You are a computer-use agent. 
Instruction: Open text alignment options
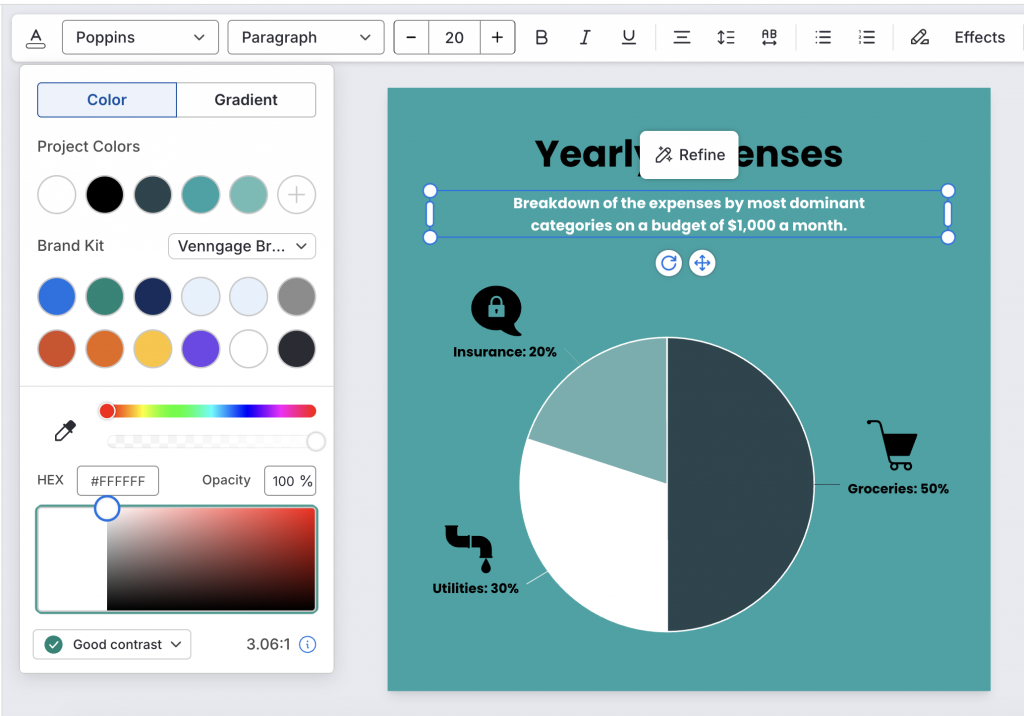pos(682,37)
